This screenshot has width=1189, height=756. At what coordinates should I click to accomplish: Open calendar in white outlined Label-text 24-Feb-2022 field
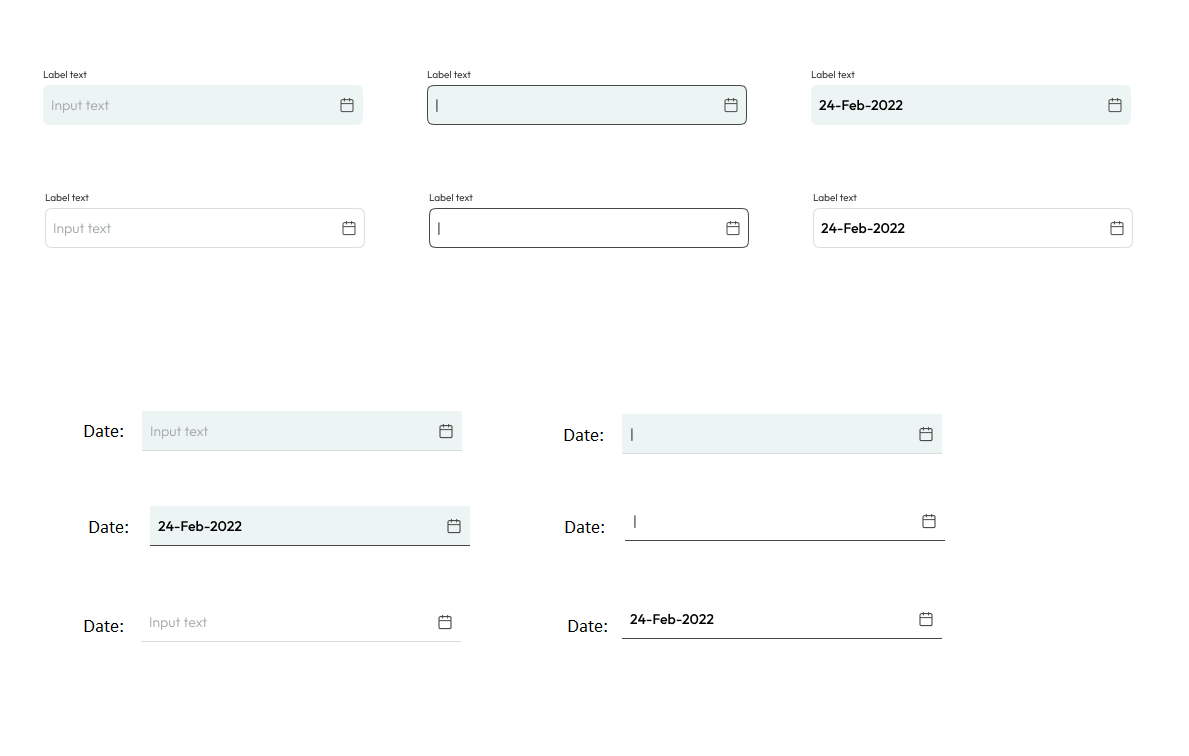pyautogui.click(x=1117, y=228)
